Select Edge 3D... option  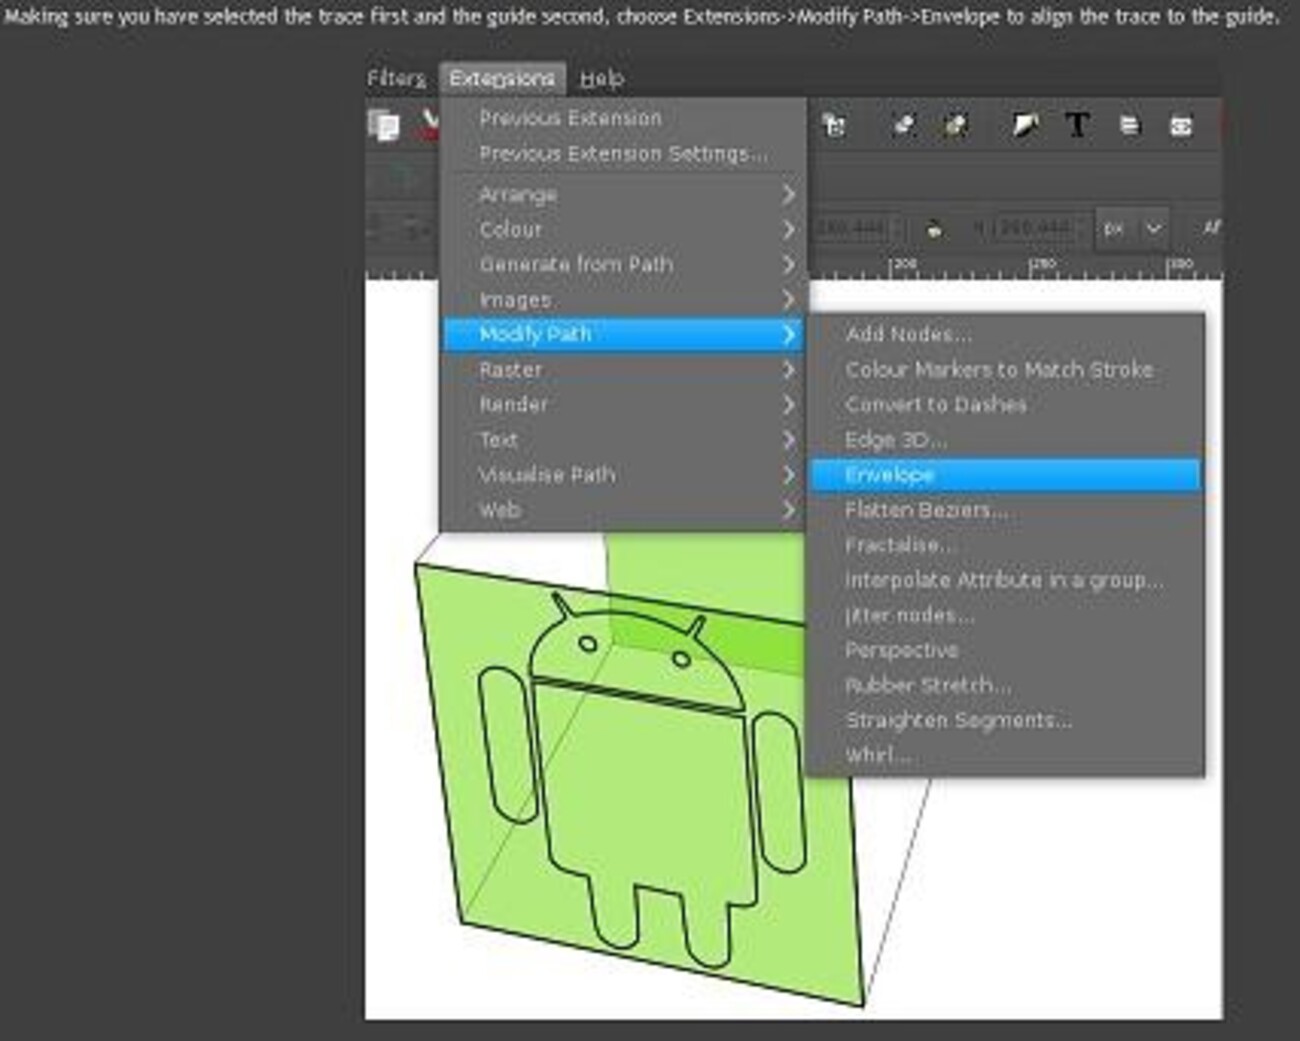coord(1005,439)
